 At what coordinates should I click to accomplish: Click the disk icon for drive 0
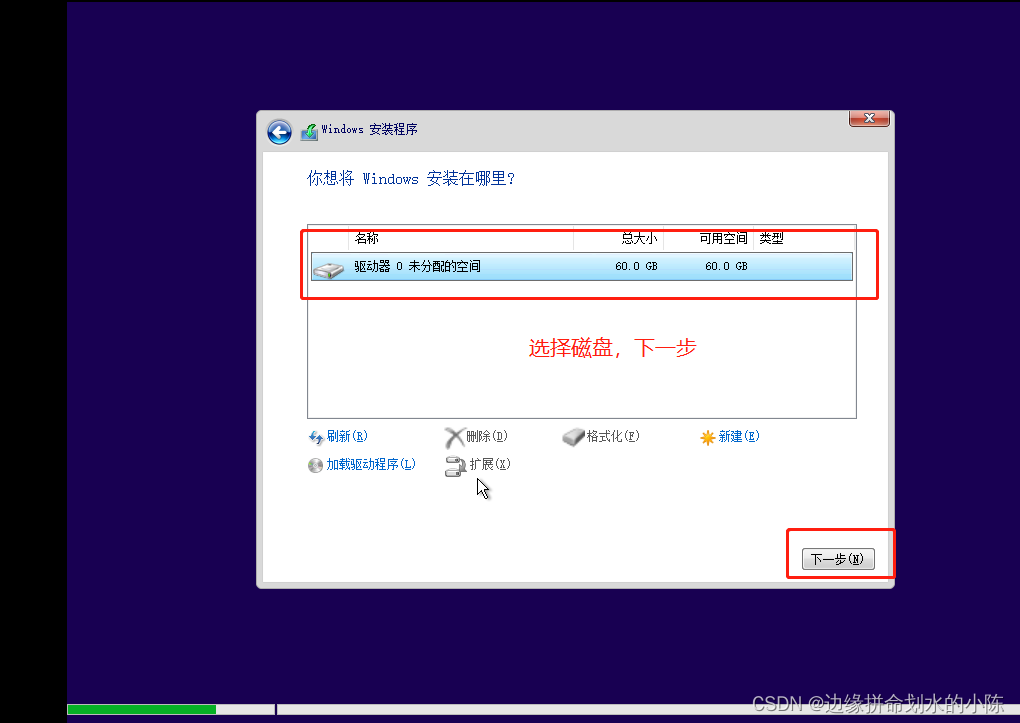329,269
